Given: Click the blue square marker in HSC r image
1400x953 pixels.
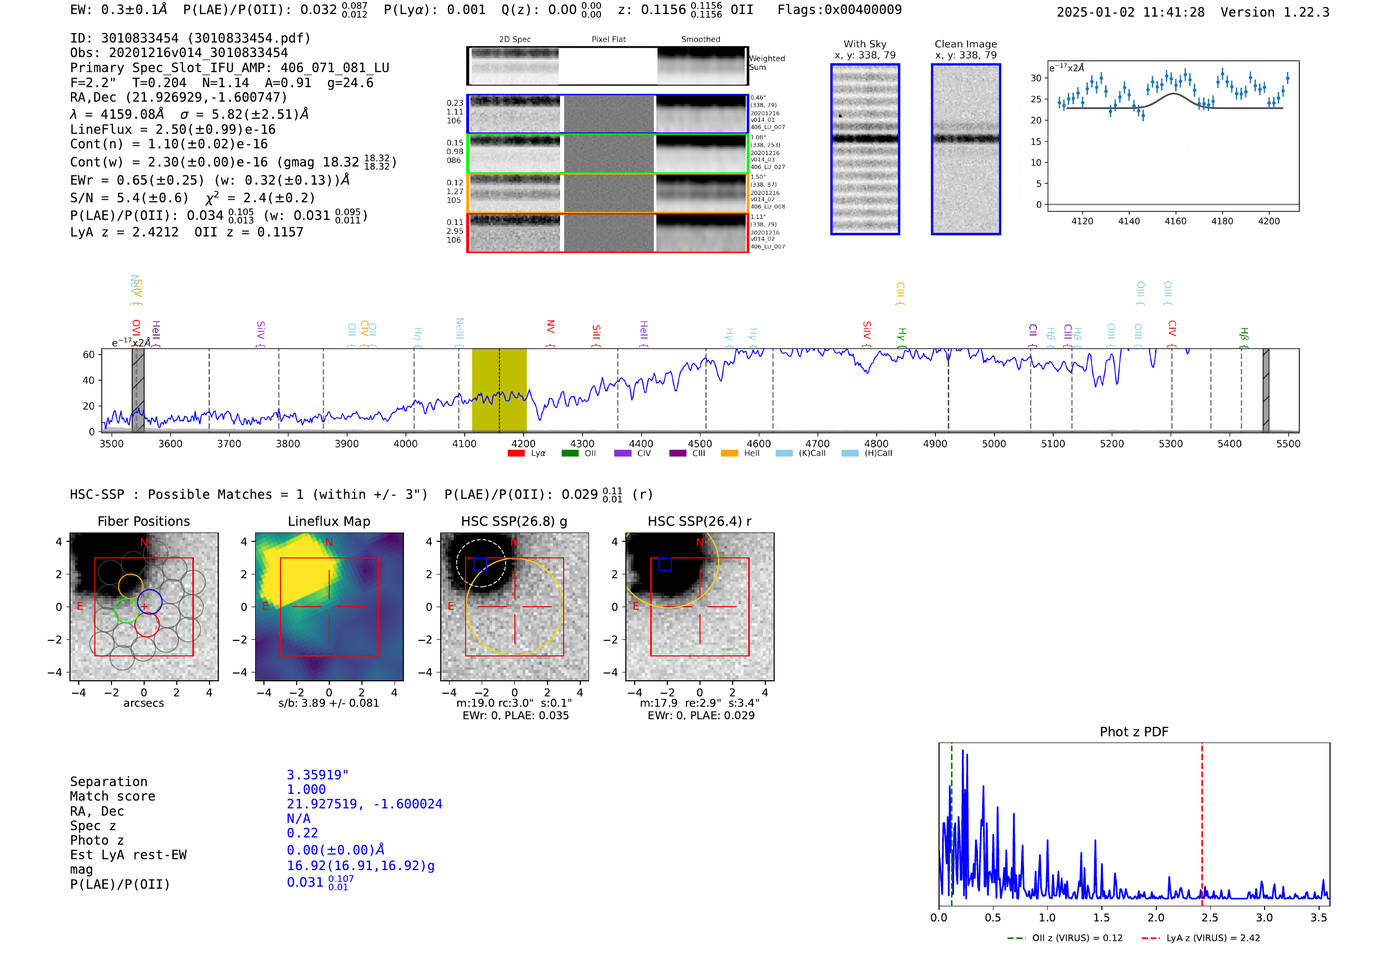Looking at the screenshot, I should tap(665, 564).
